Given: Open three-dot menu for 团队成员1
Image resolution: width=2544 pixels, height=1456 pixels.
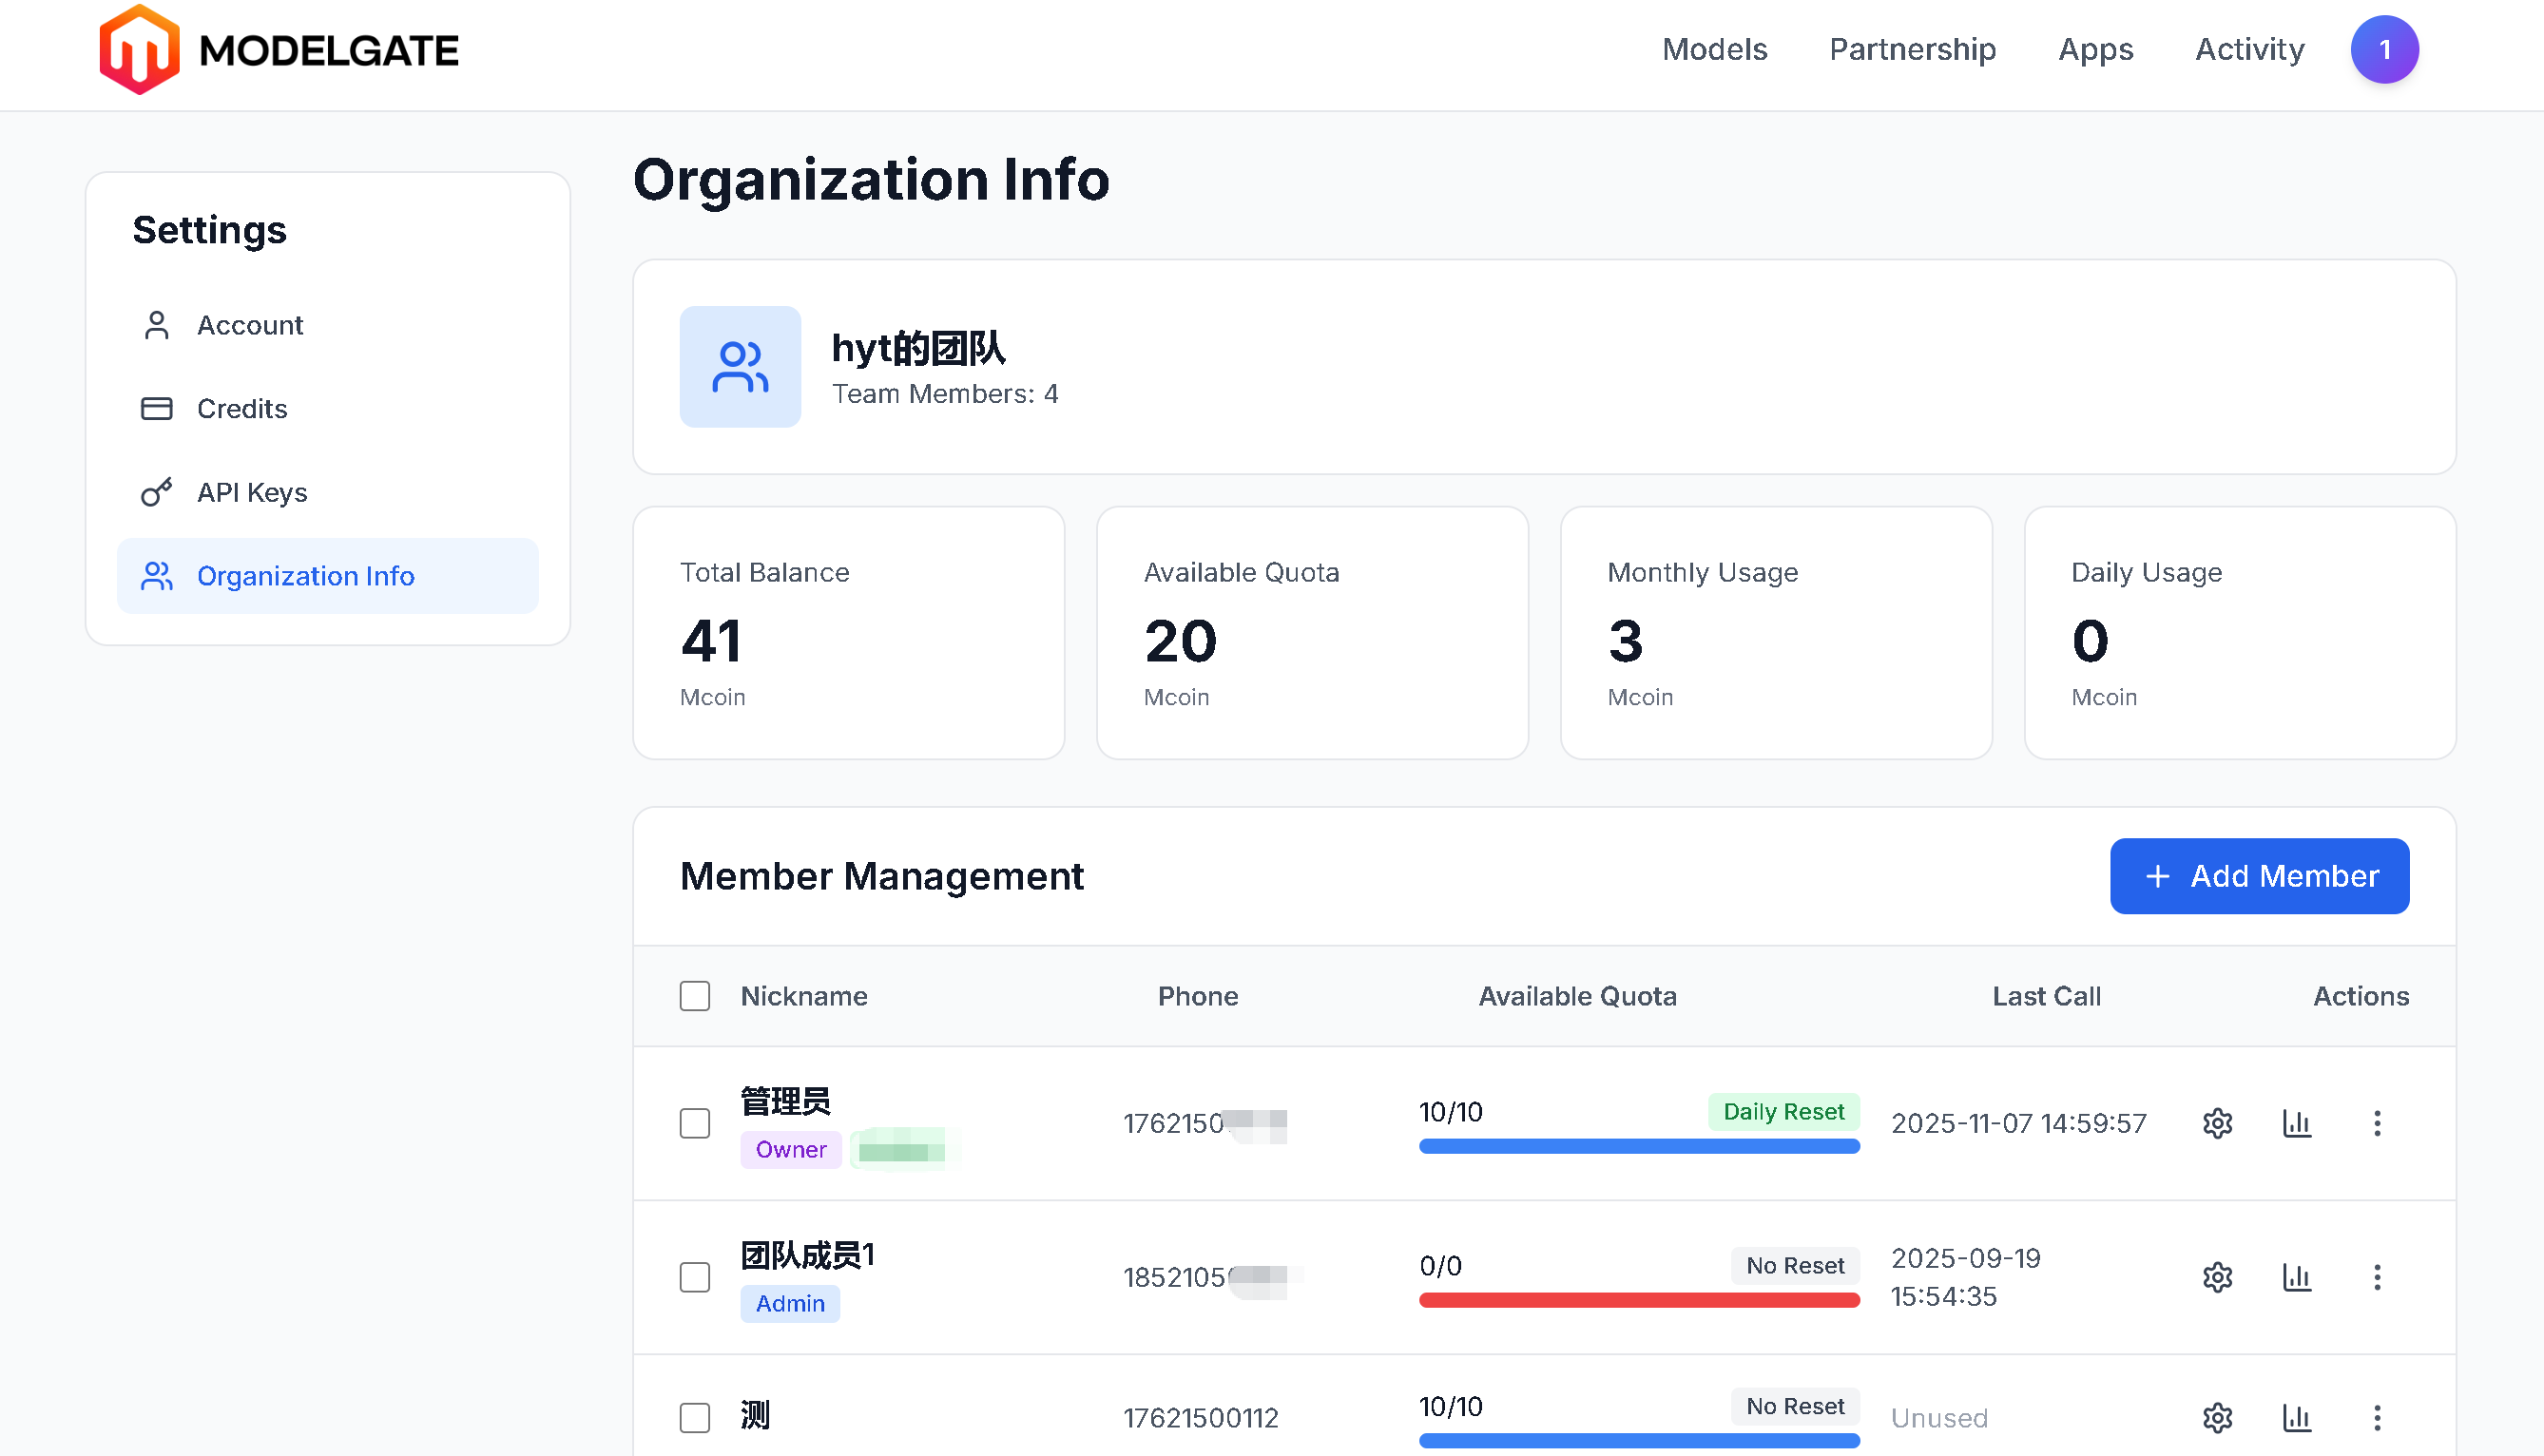Looking at the screenshot, I should point(2377,1277).
